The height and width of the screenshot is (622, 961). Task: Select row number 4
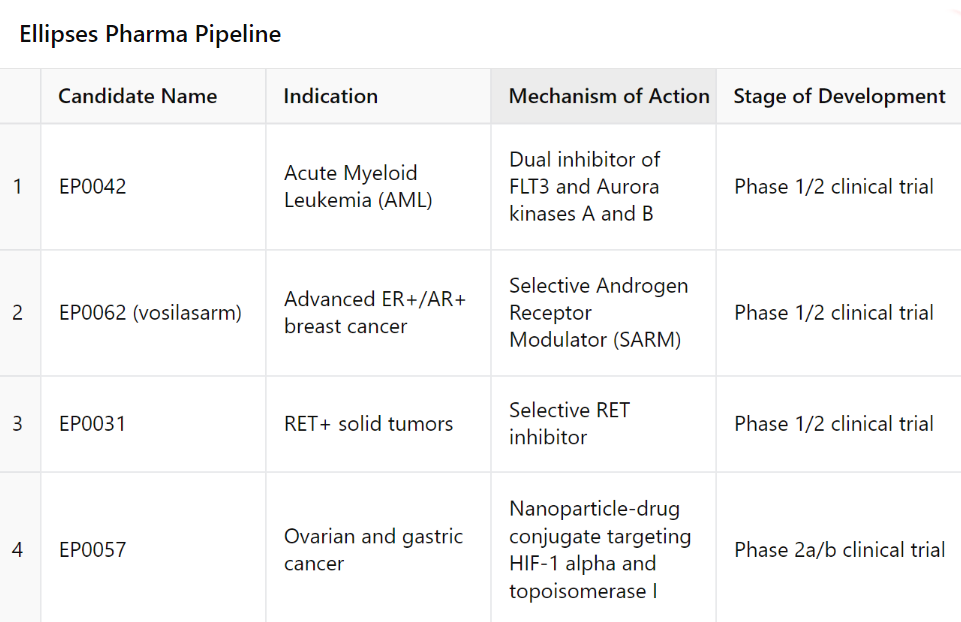18,550
